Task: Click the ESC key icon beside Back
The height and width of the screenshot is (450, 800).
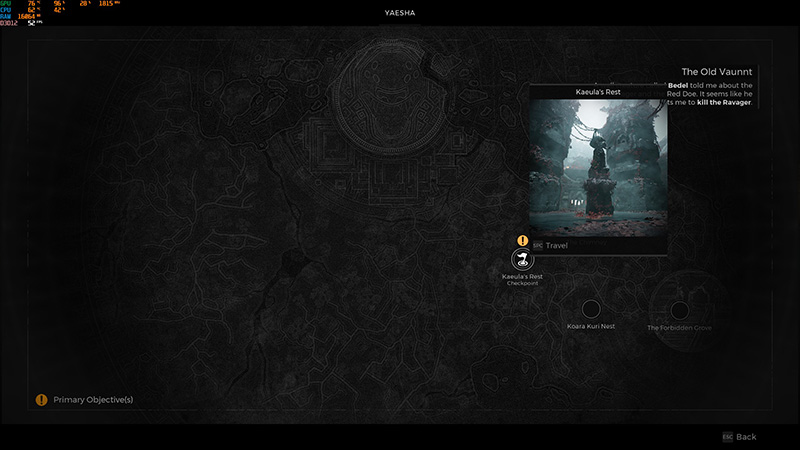Action: click(728, 437)
